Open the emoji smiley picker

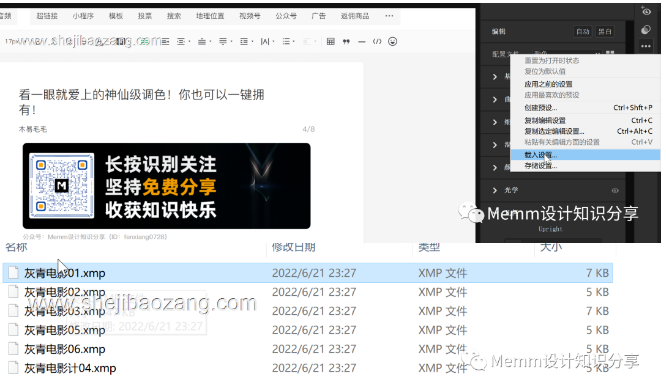point(392,41)
